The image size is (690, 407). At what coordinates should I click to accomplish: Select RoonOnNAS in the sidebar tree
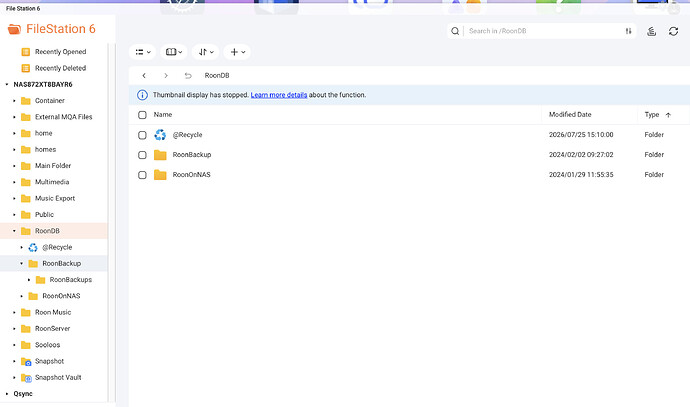point(61,296)
